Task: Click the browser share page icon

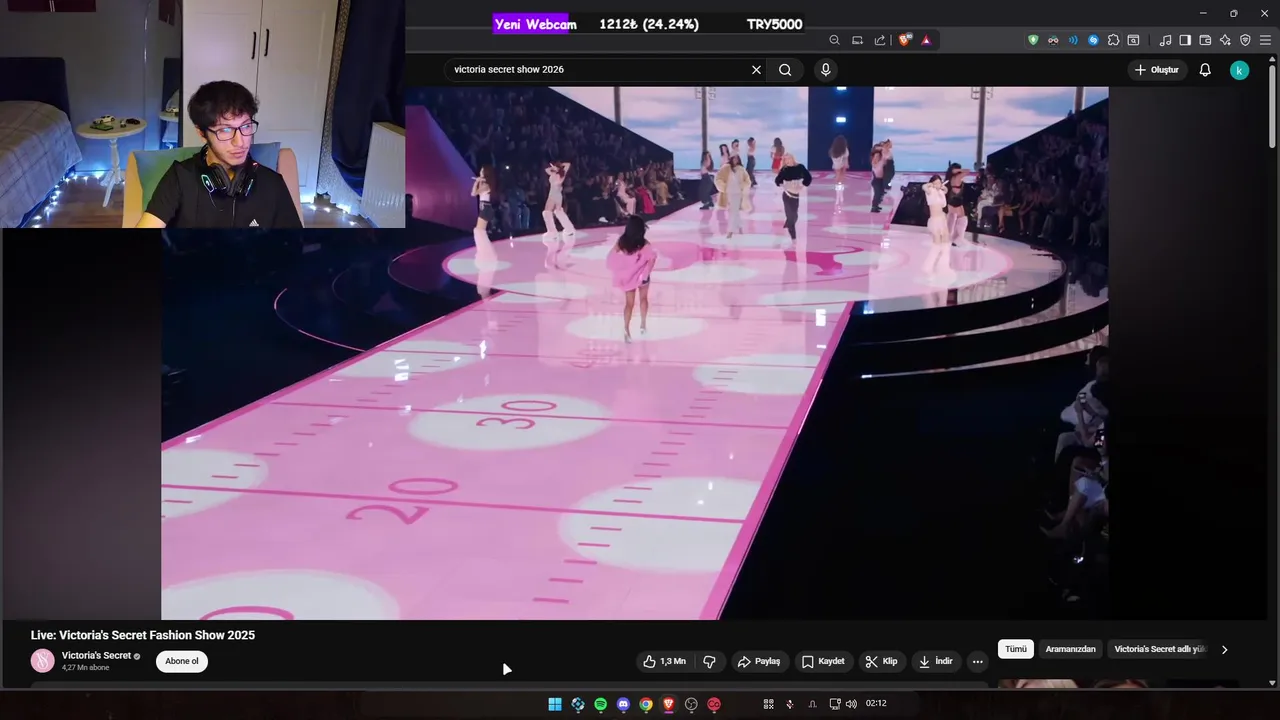Action: tap(880, 40)
